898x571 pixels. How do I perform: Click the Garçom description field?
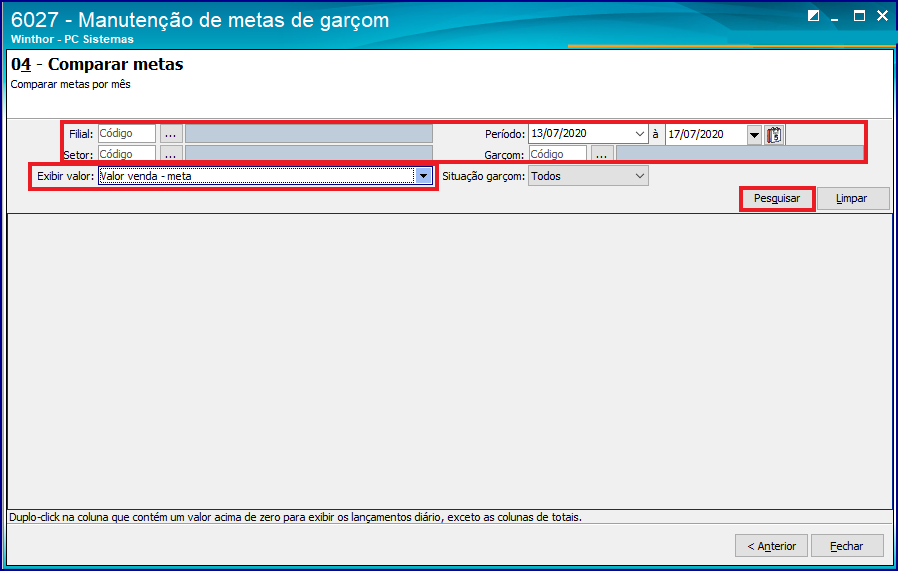[x=739, y=153]
